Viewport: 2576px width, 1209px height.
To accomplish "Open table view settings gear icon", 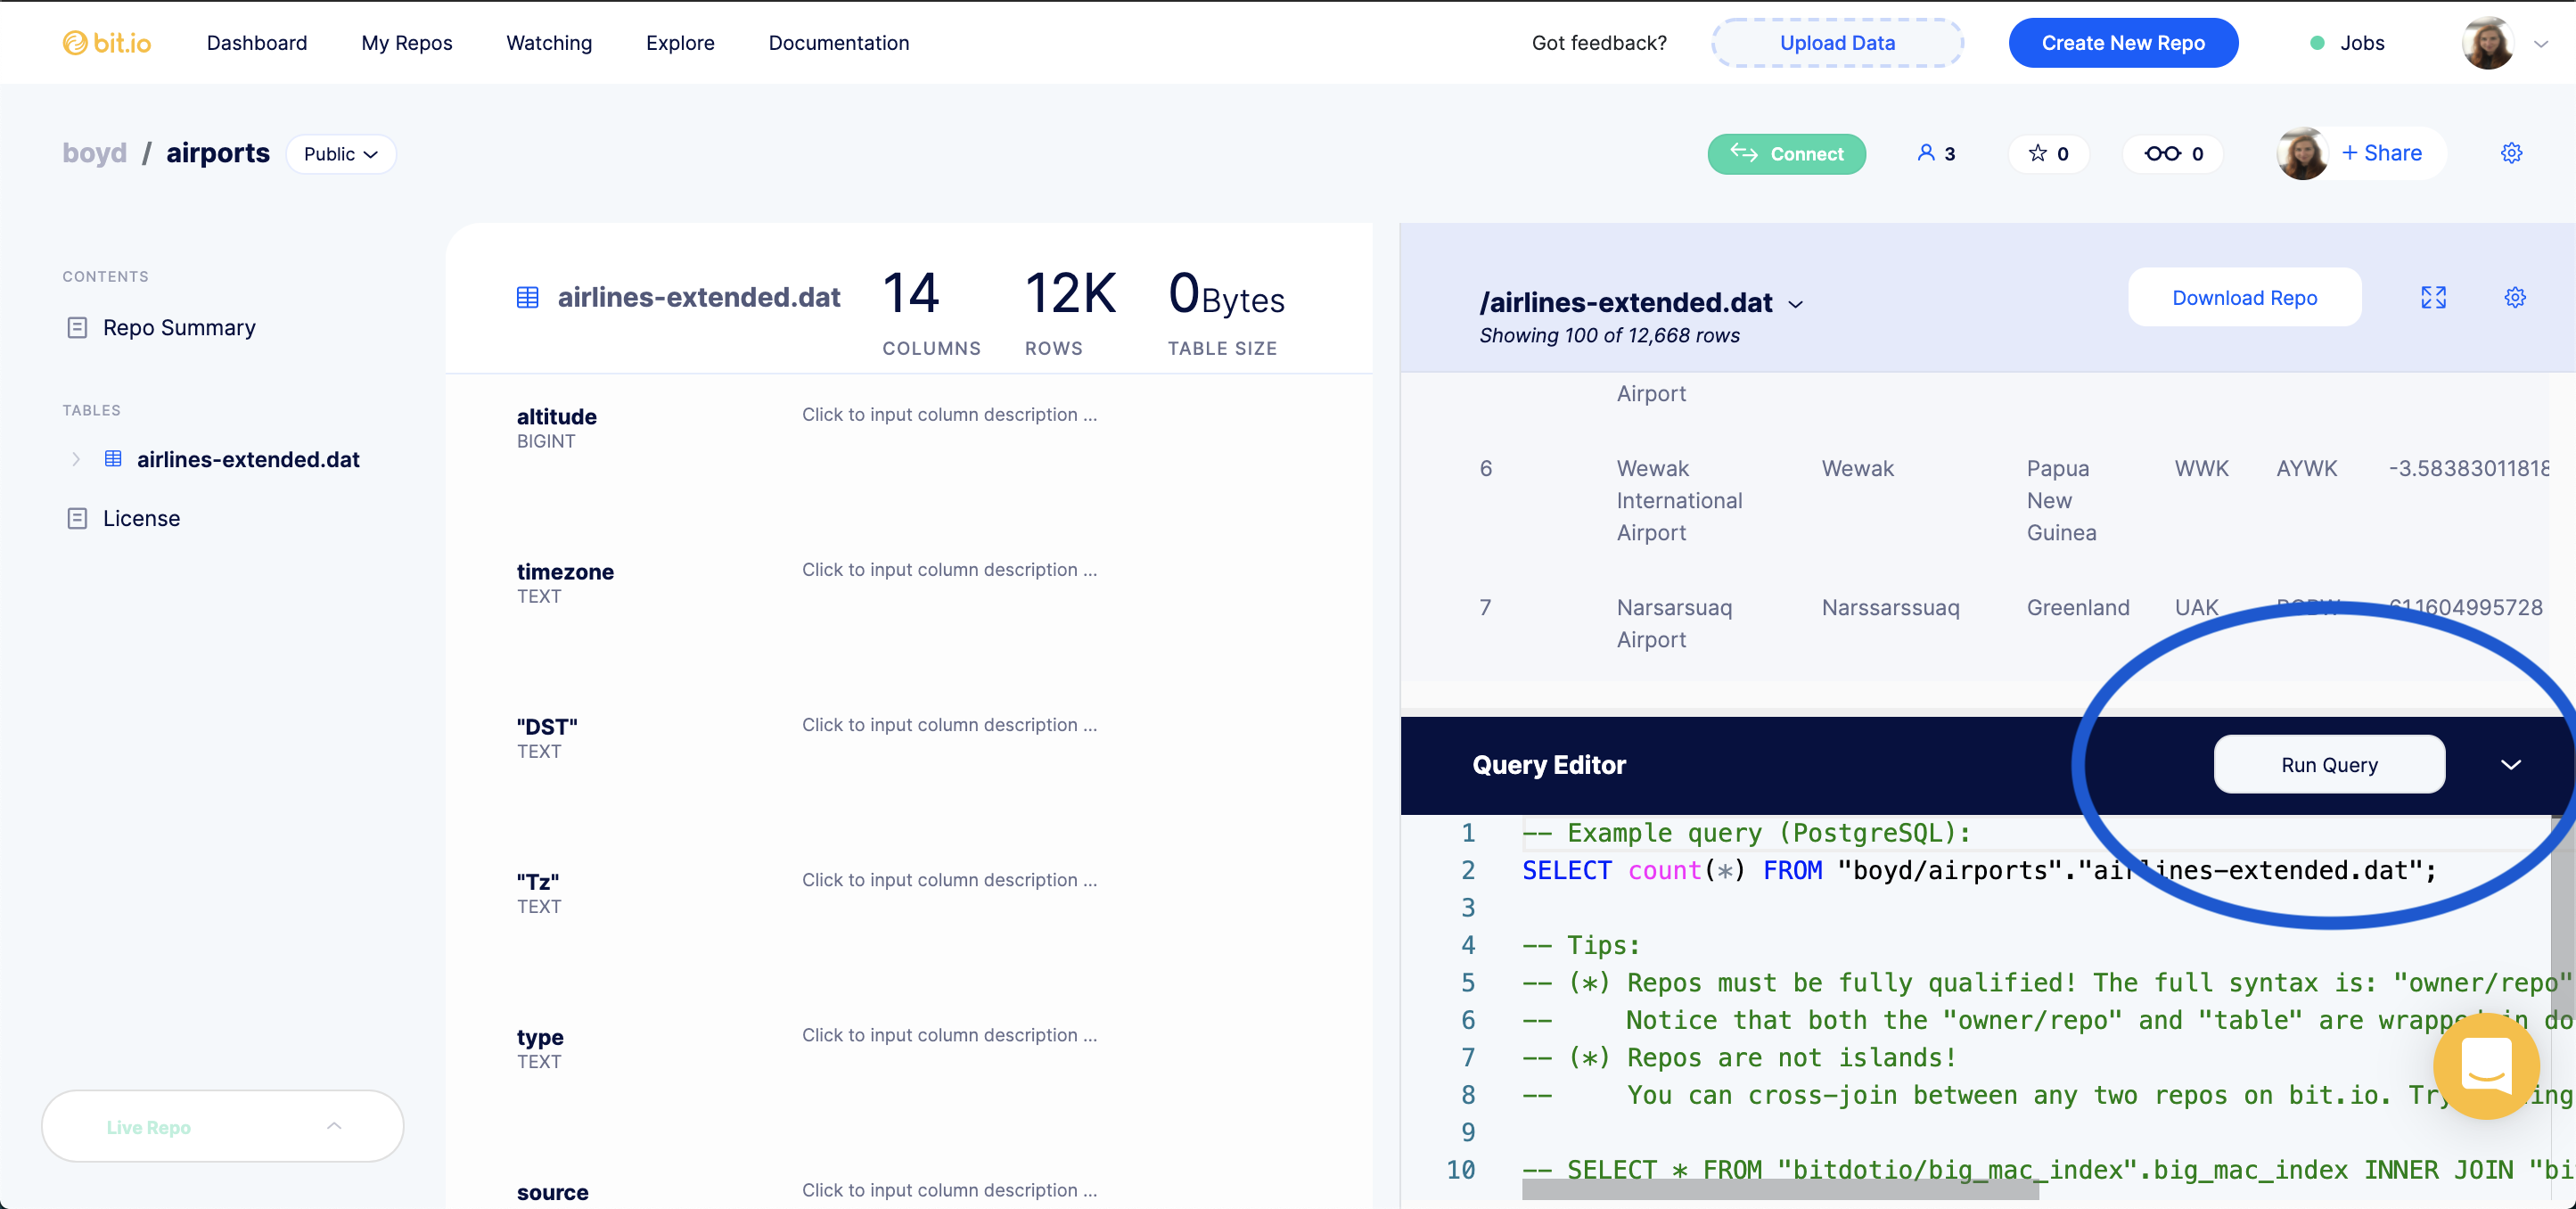I will (2514, 298).
